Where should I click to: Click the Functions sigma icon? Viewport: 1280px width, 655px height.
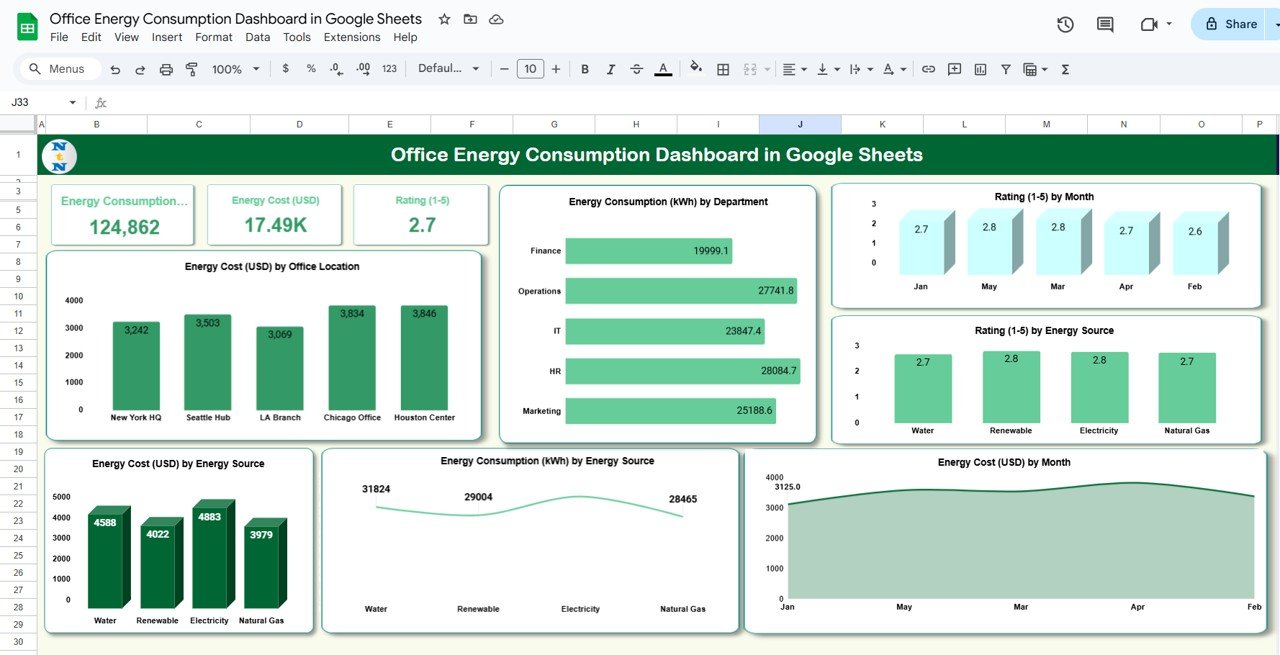click(x=1065, y=69)
